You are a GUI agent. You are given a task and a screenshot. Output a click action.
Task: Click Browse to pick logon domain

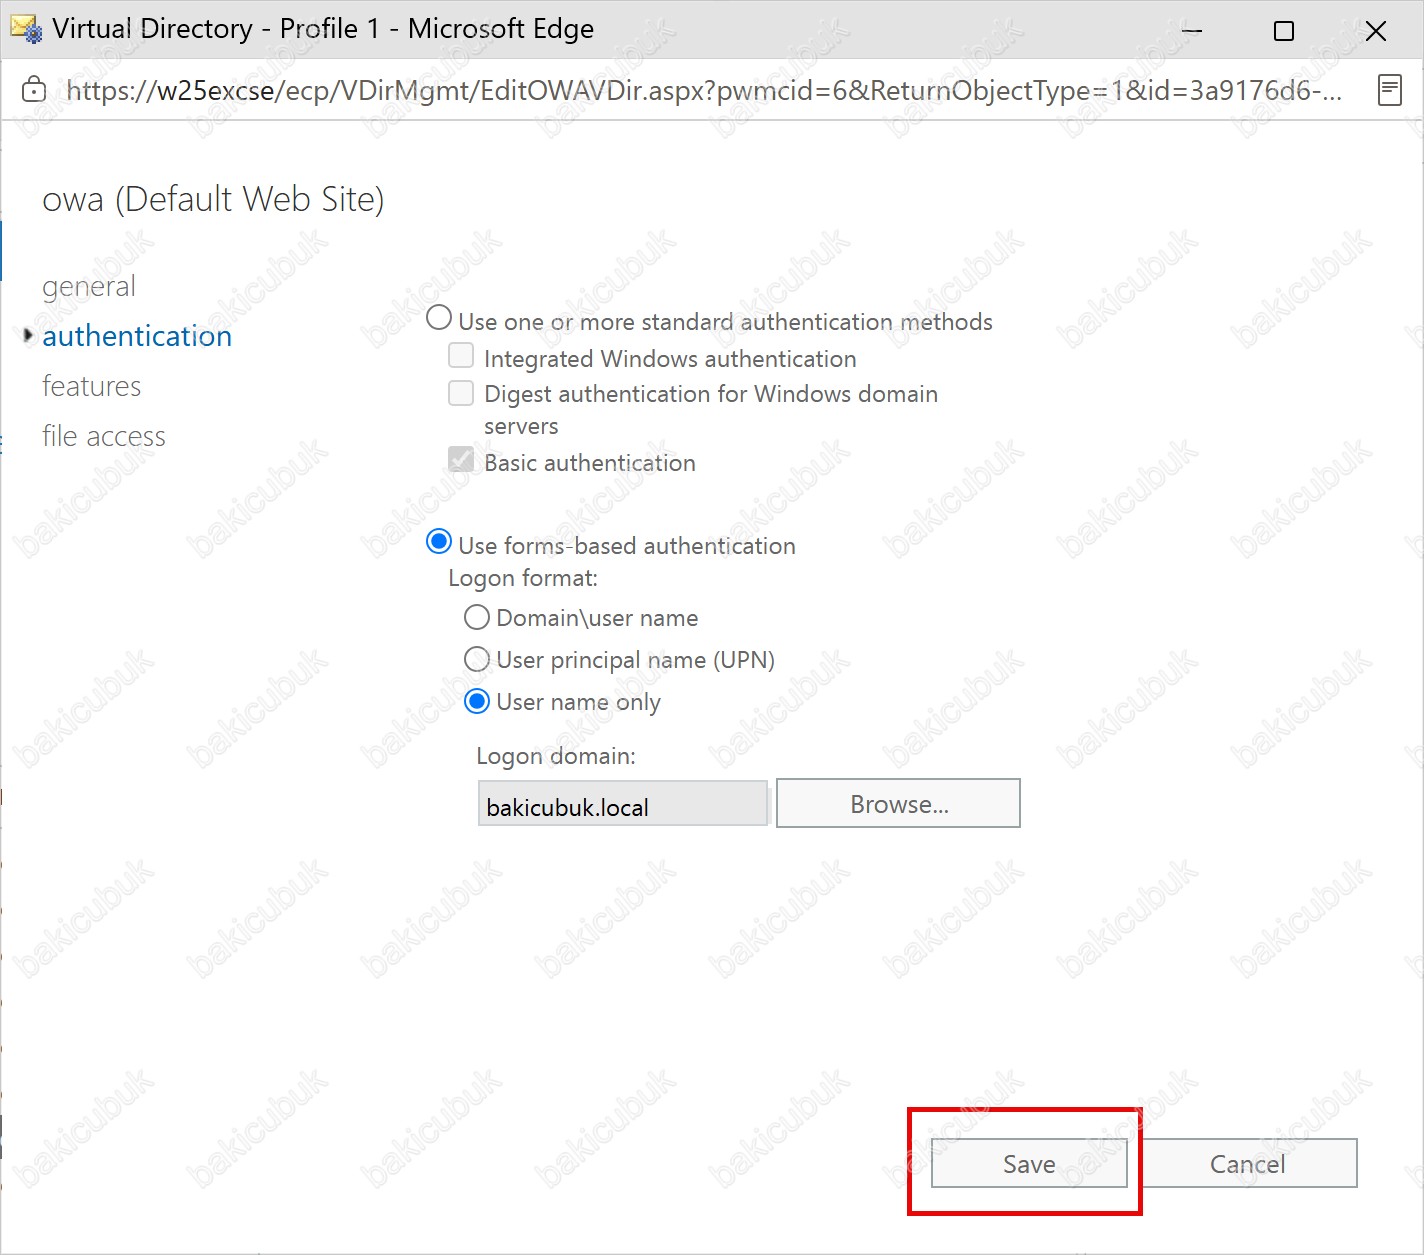click(x=898, y=804)
